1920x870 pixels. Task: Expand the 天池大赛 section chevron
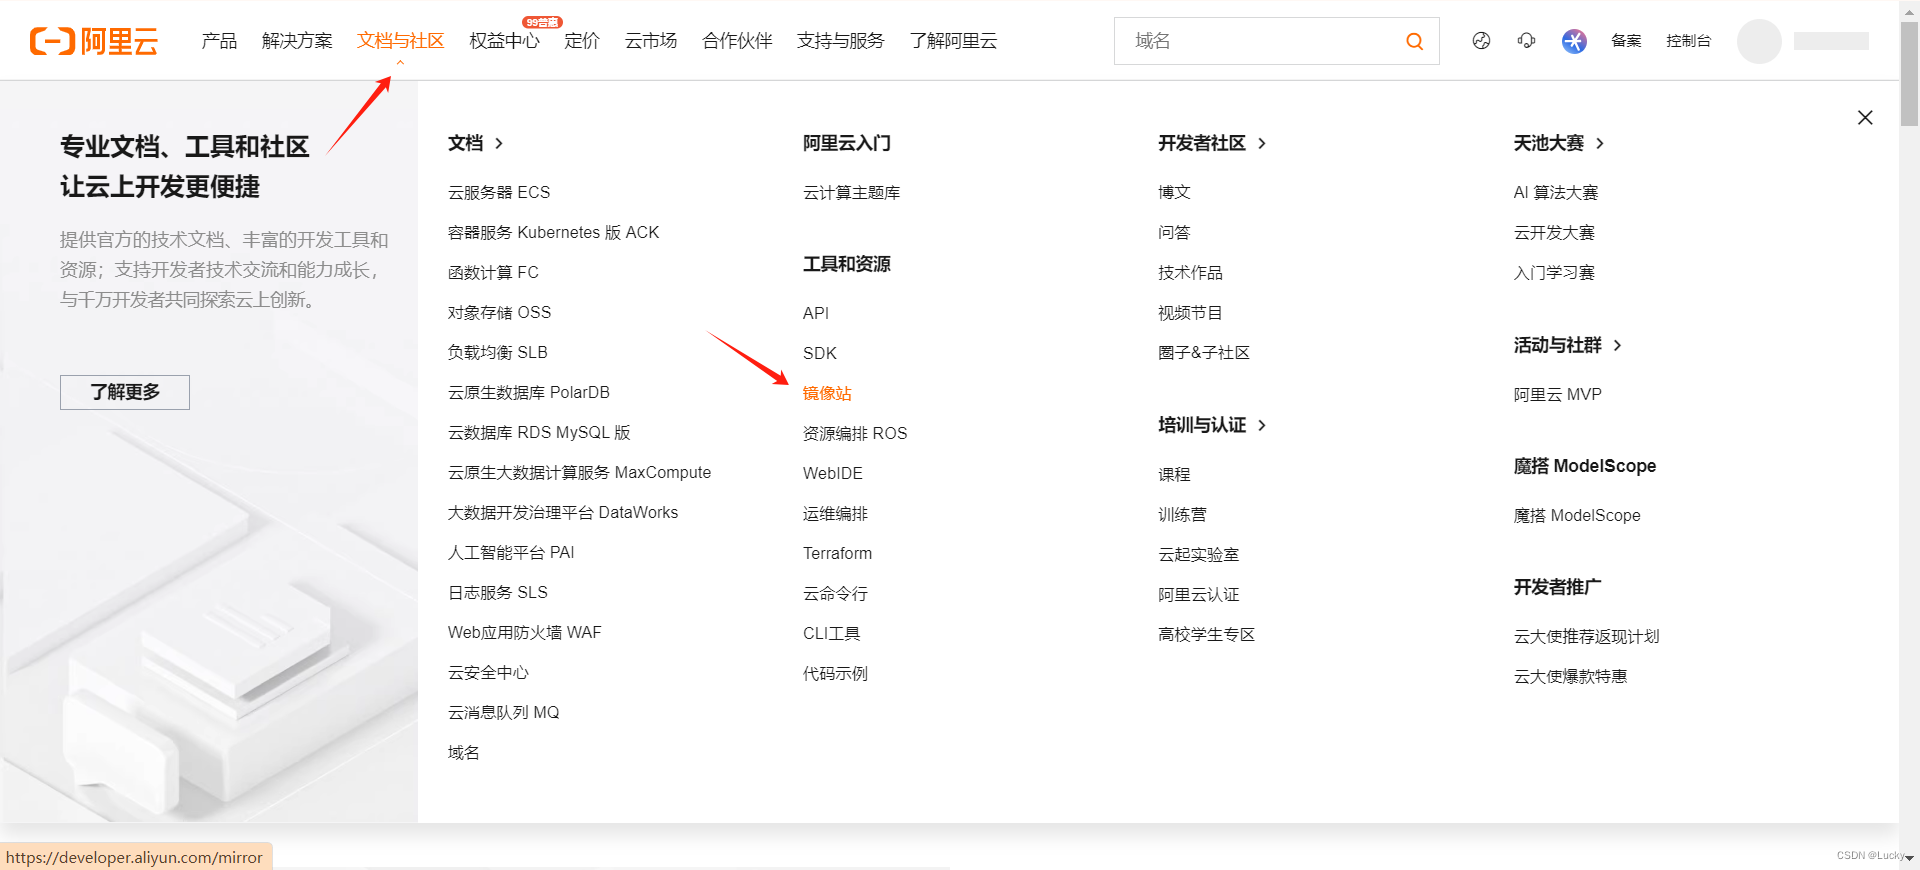pyautogui.click(x=1600, y=144)
